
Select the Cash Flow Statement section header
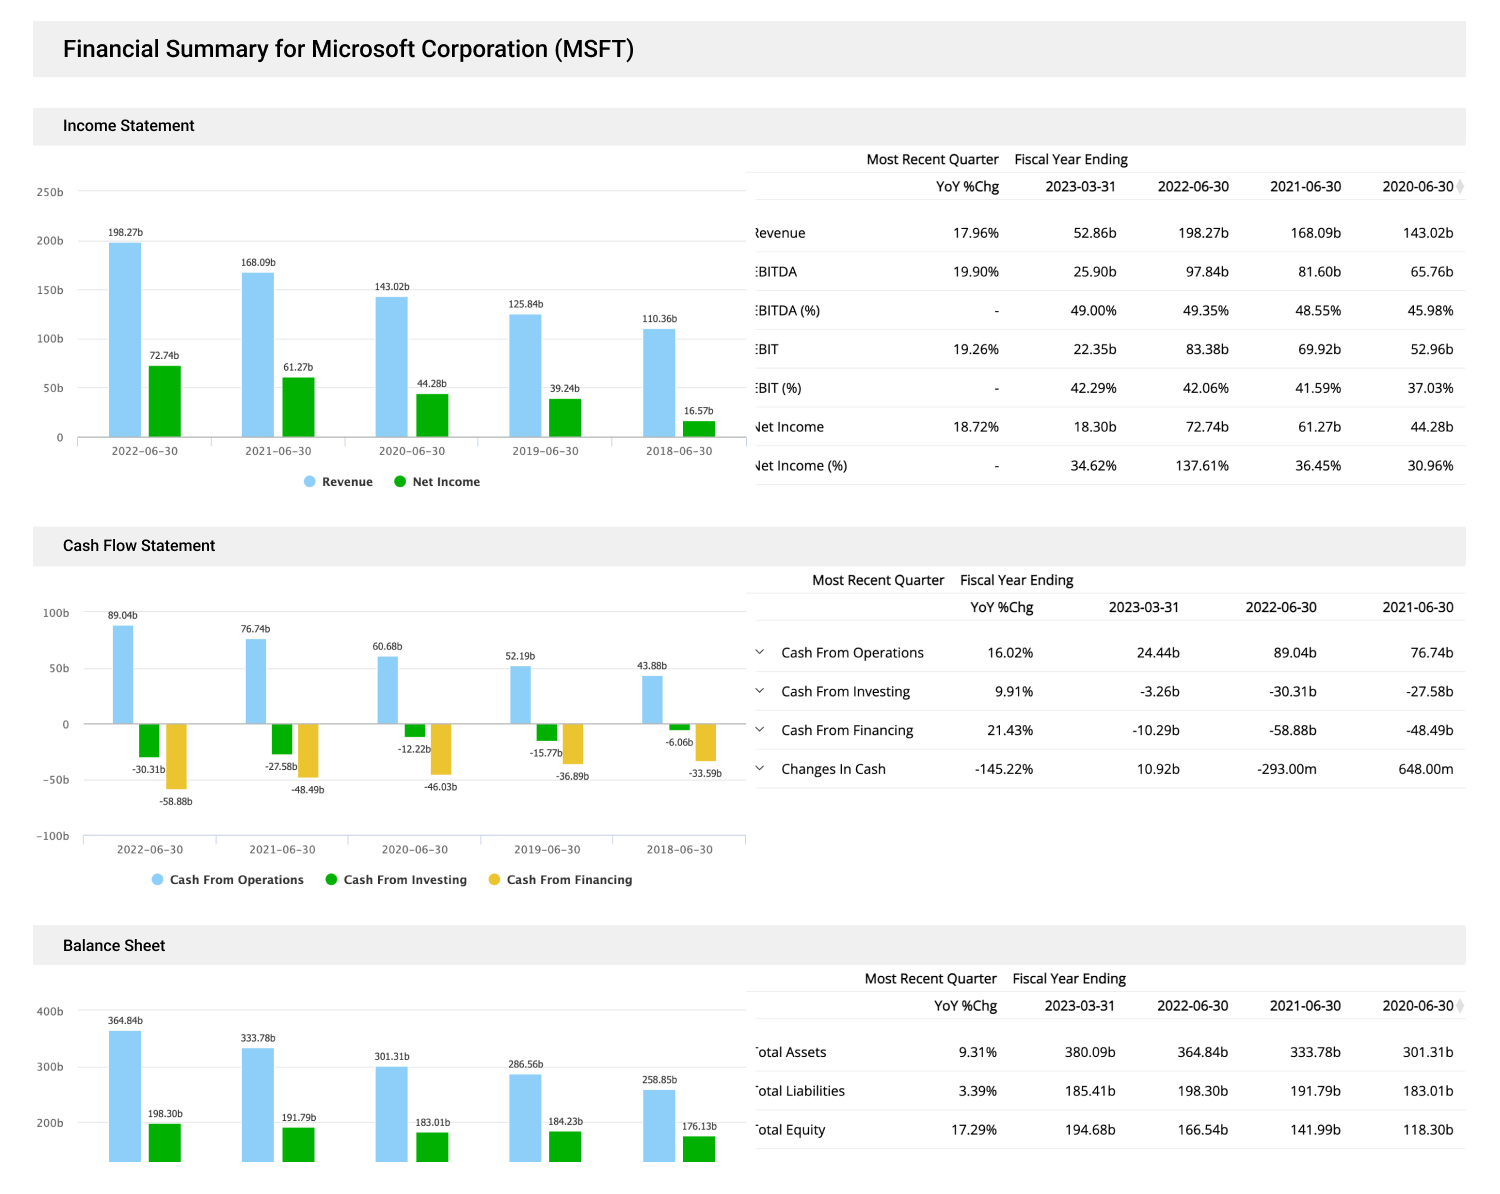click(x=139, y=545)
